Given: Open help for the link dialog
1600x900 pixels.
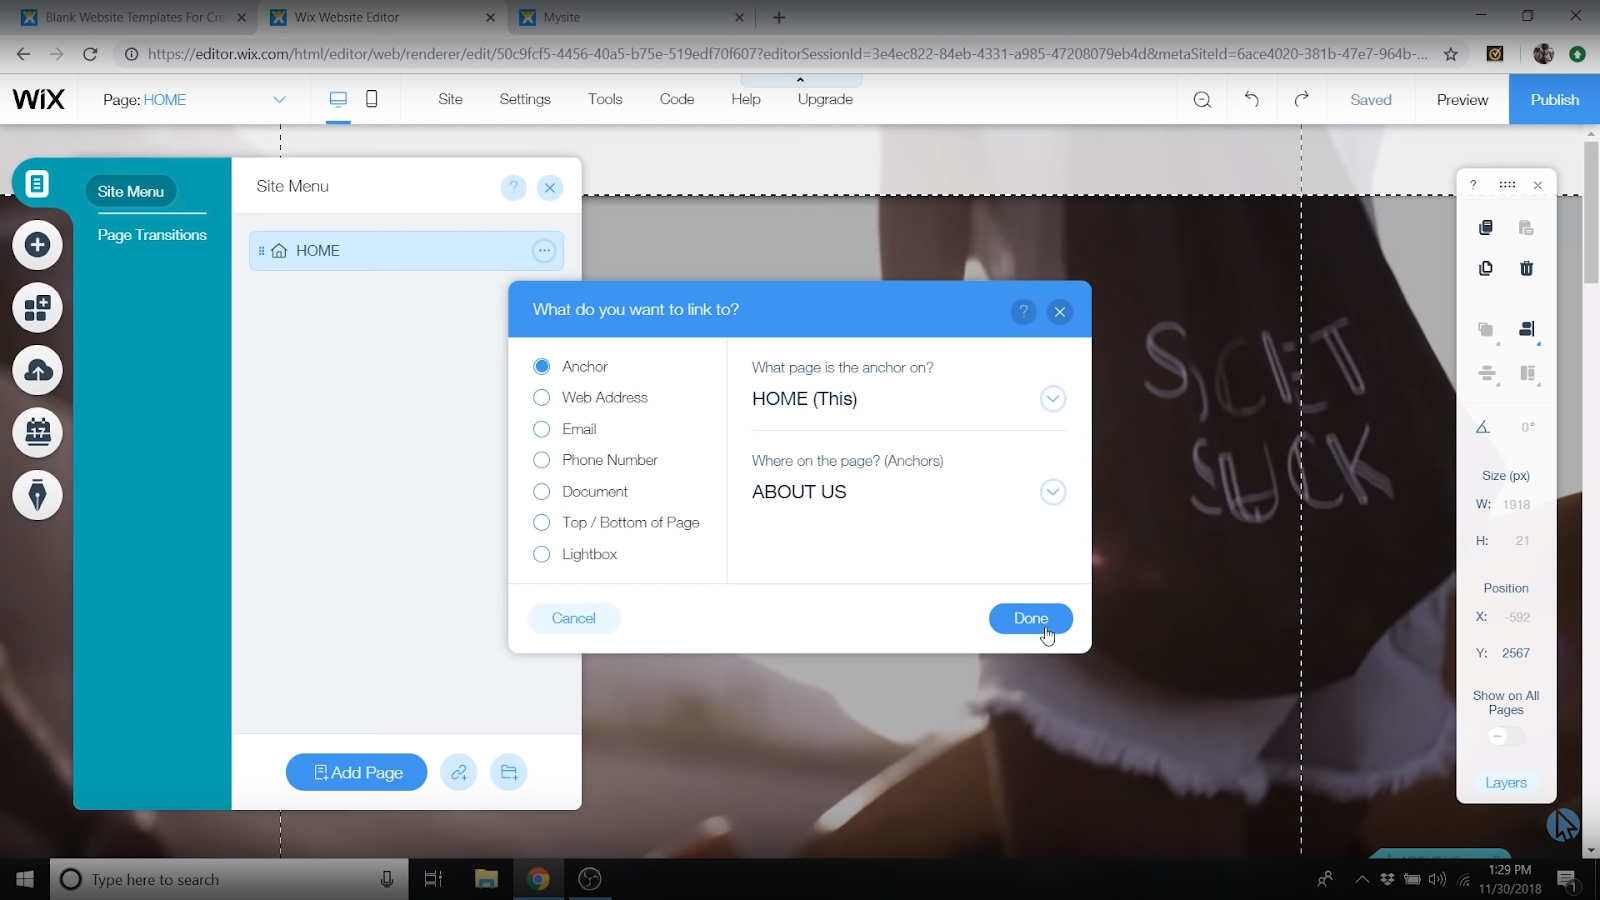Looking at the screenshot, I should click(1023, 312).
